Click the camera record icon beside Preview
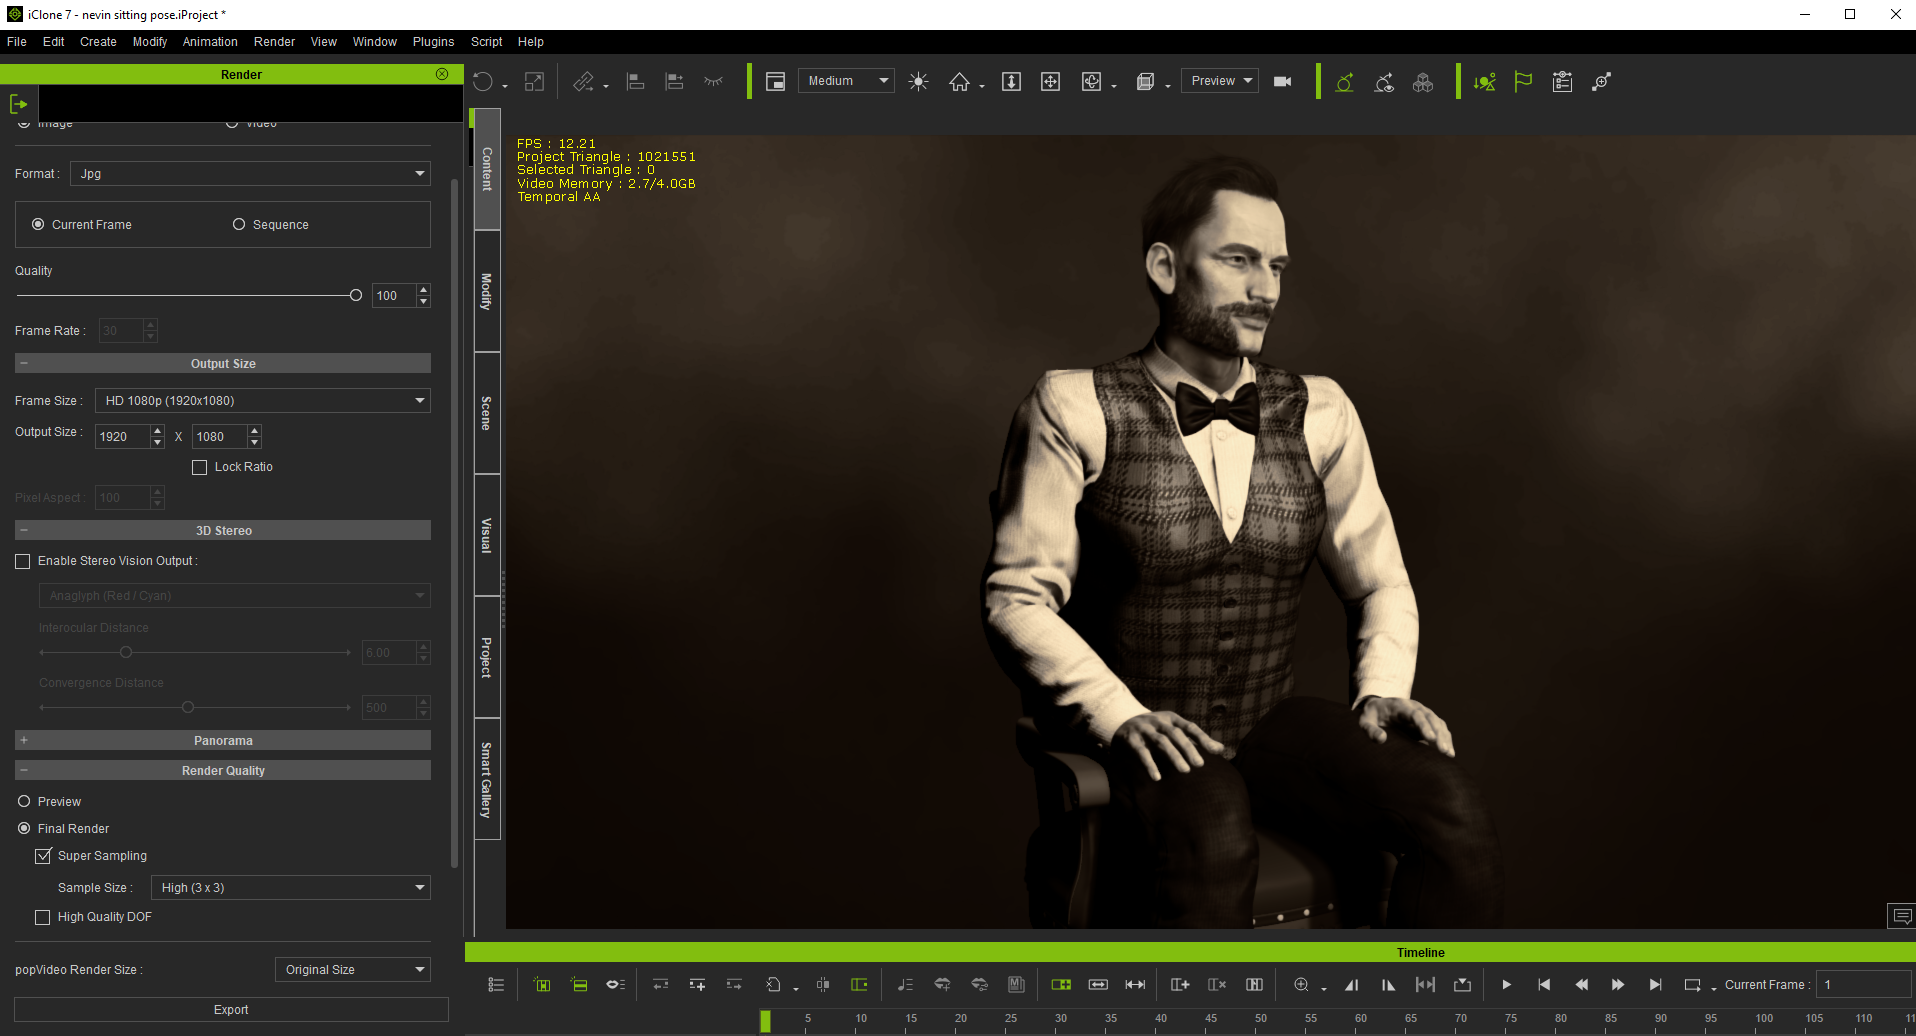1916x1036 pixels. point(1283,82)
